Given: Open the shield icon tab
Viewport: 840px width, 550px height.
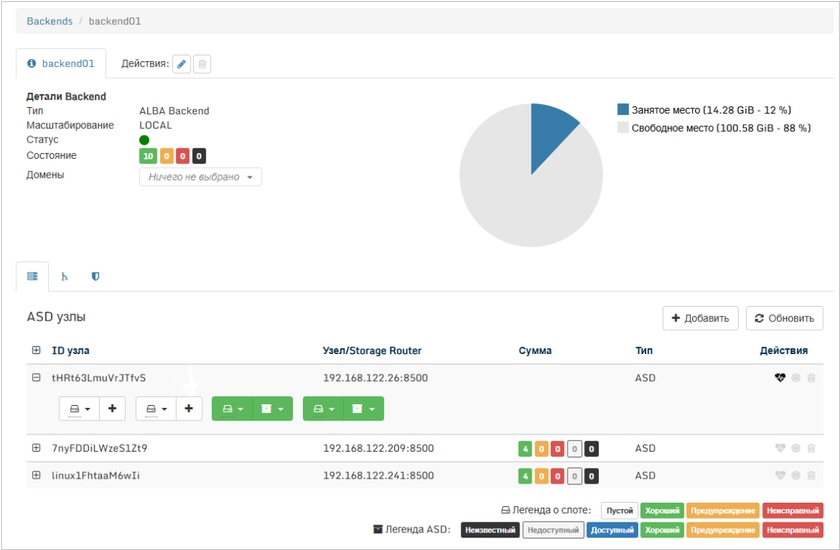Looking at the screenshot, I should pyautogui.click(x=96, y=276).
